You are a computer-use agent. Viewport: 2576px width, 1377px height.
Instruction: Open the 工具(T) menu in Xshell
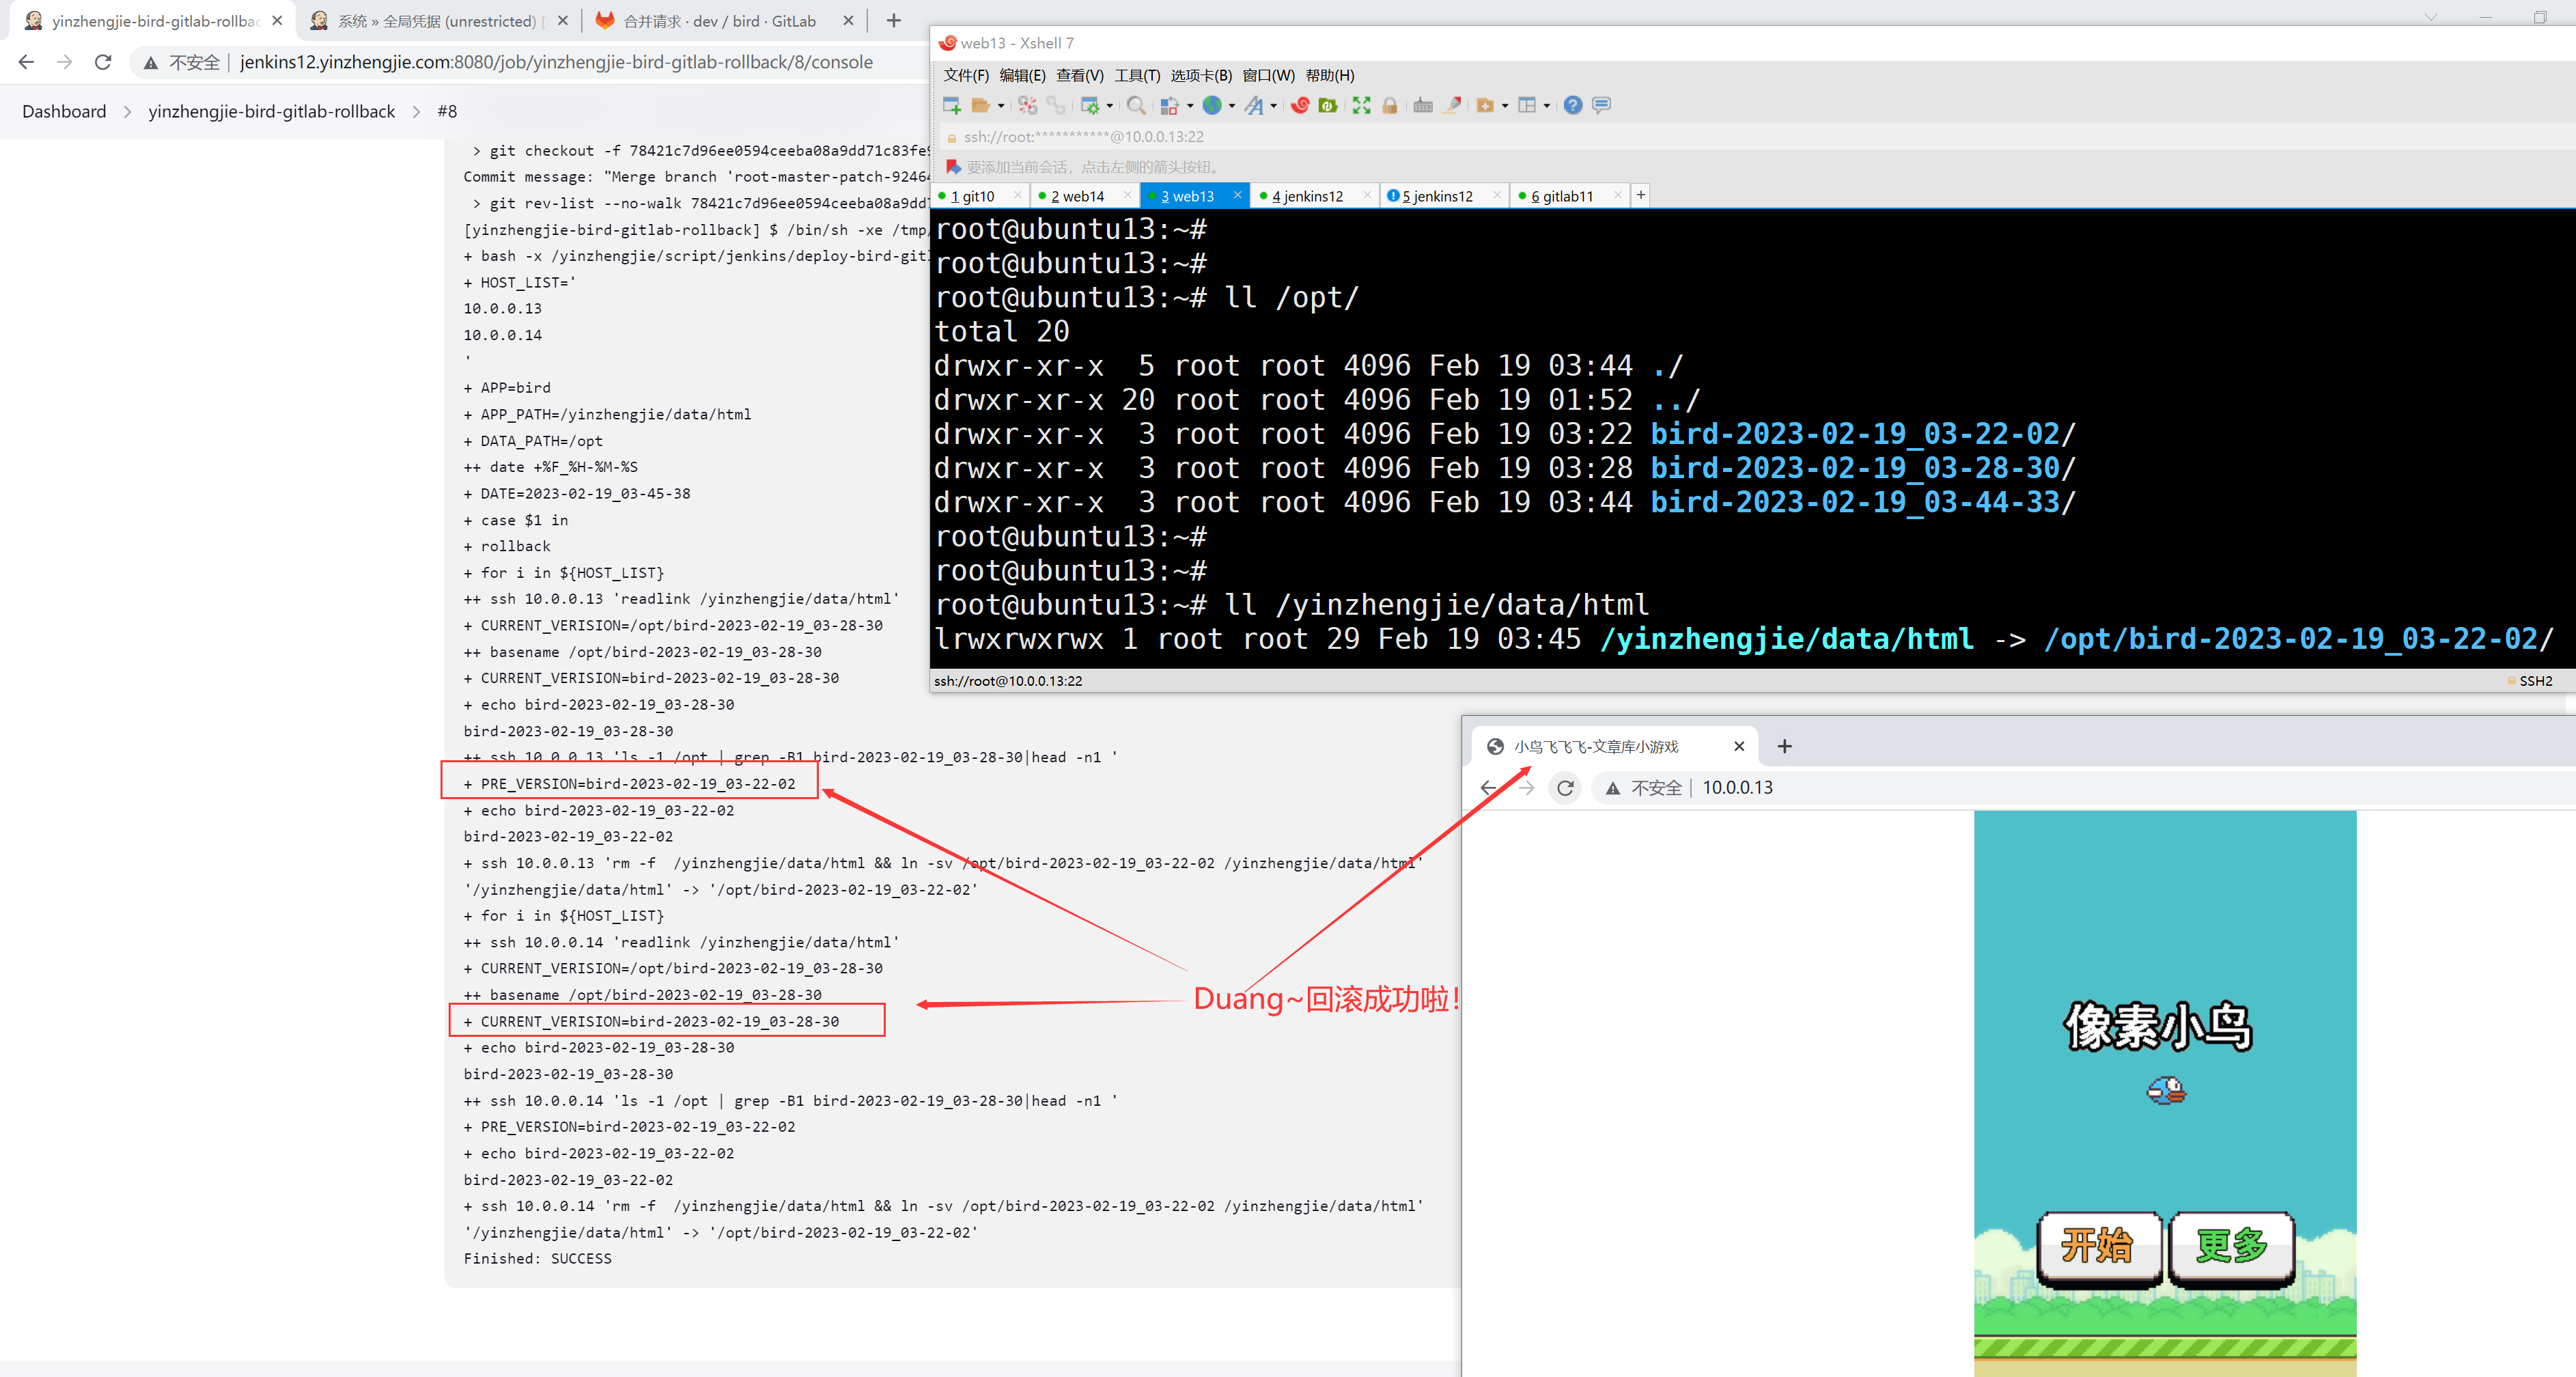1137,75
